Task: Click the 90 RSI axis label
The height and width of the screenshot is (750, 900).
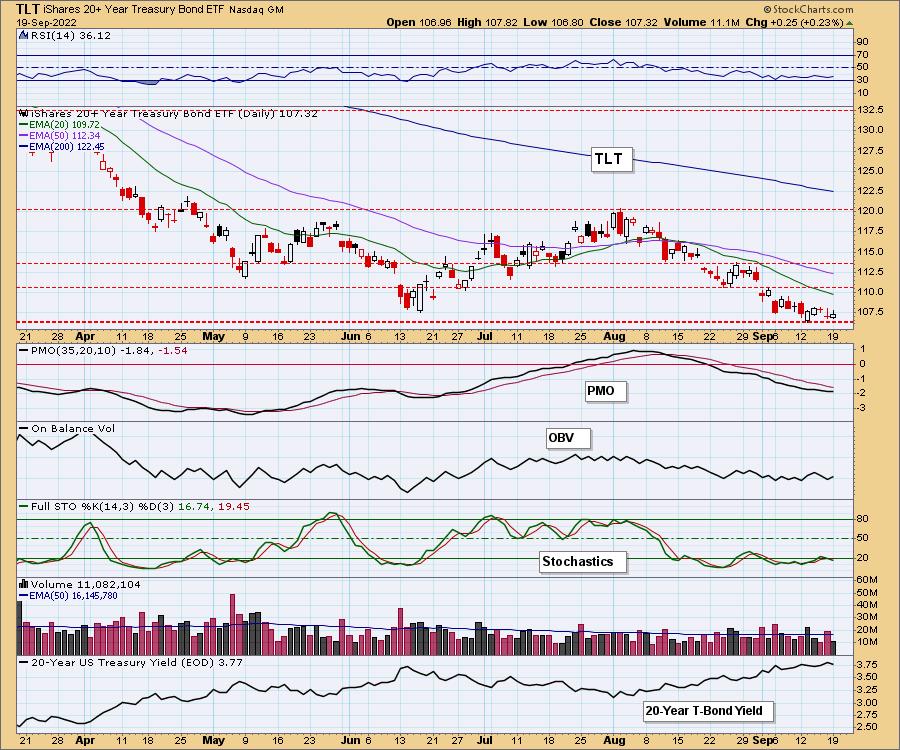Action: 863,42
